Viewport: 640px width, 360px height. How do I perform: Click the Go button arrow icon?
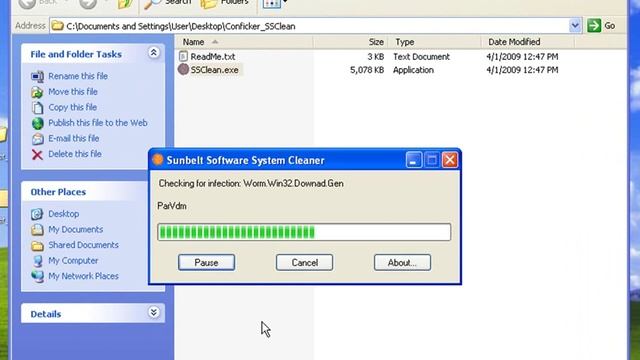pos(594,26)
